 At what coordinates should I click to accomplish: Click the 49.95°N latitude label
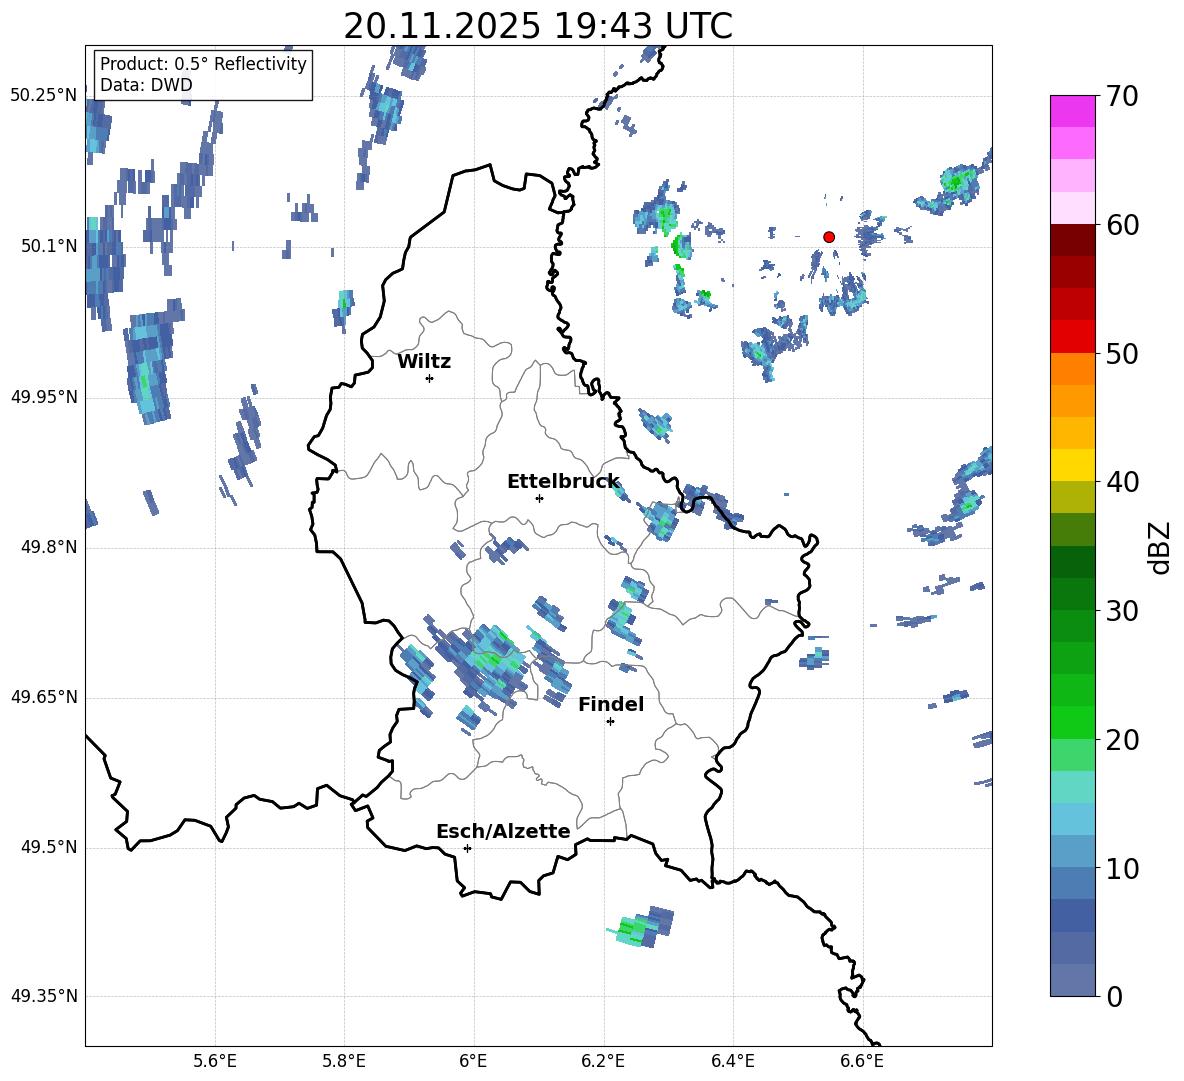(x=44, y=396)
